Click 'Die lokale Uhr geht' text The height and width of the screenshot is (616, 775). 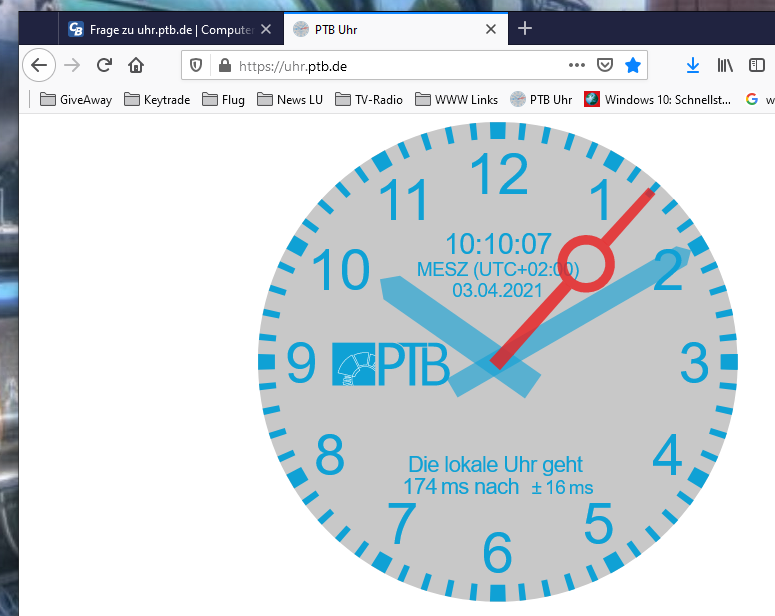[x=495, y=465]
